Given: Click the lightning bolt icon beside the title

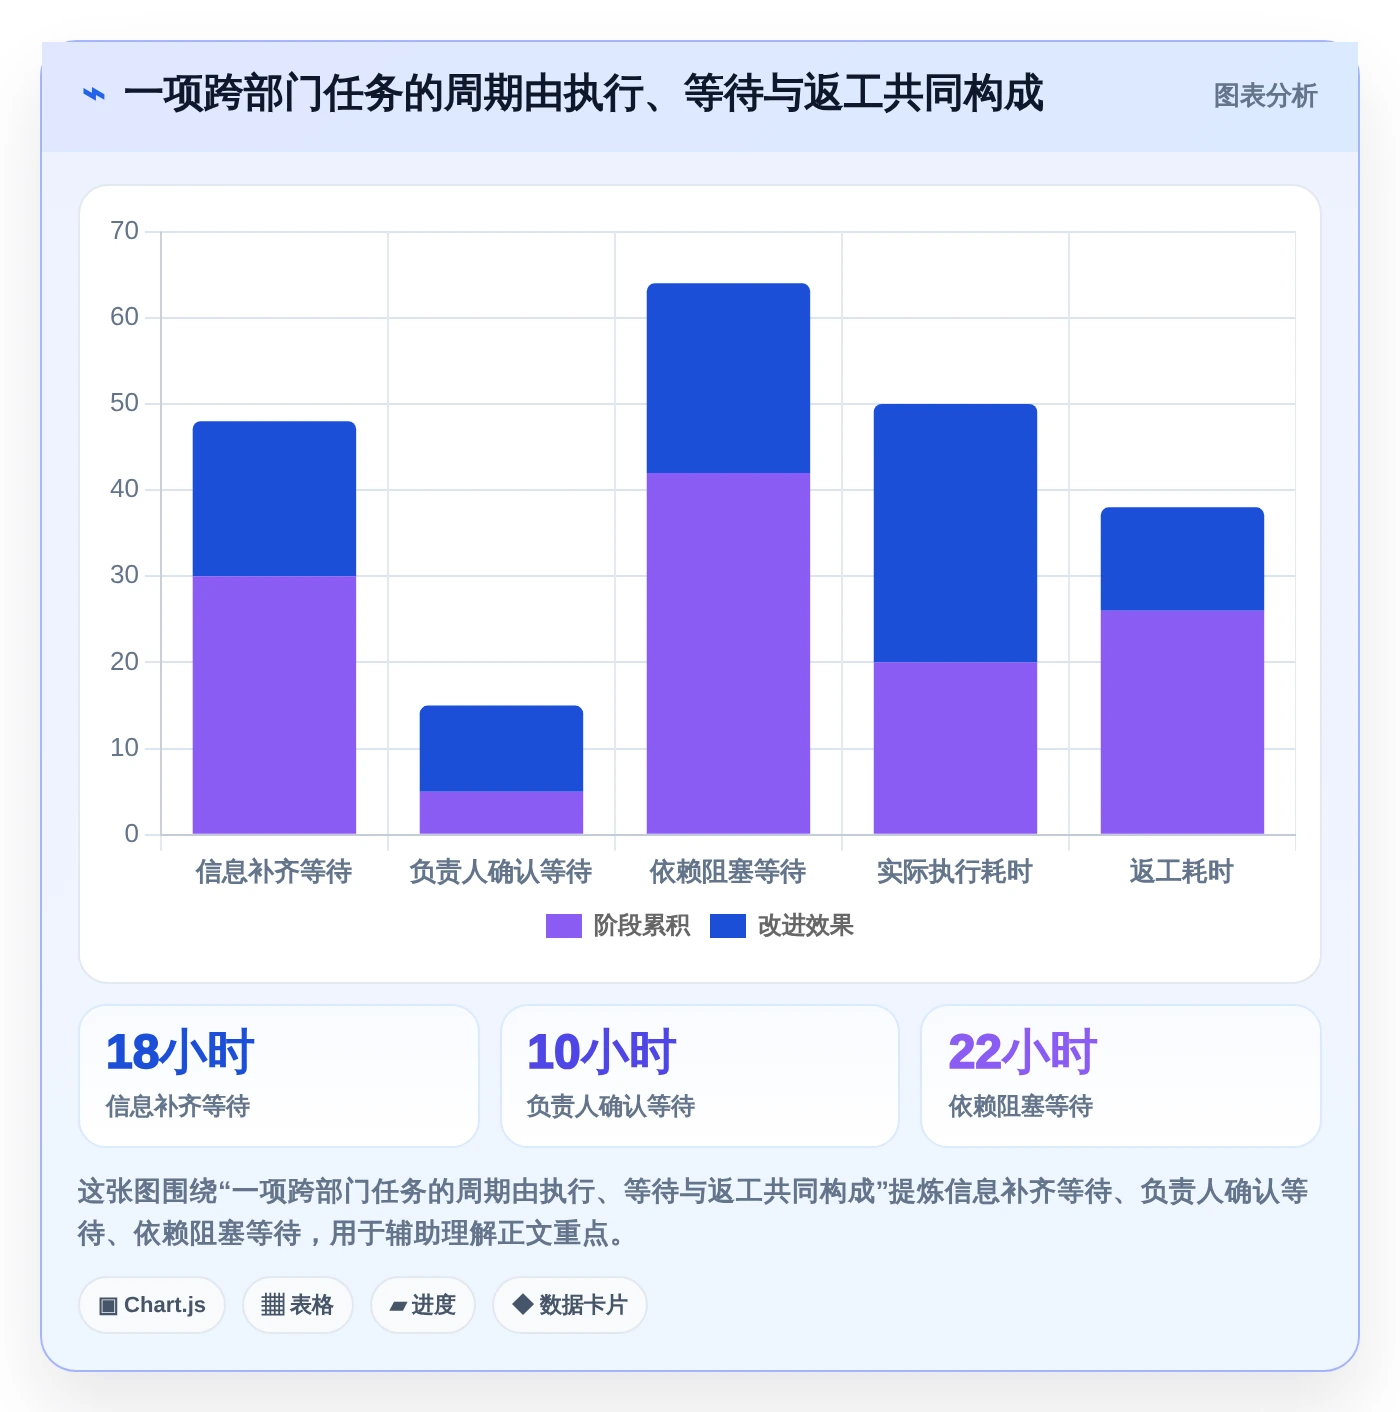Looking at the screenshot, I should pos(93,94).
